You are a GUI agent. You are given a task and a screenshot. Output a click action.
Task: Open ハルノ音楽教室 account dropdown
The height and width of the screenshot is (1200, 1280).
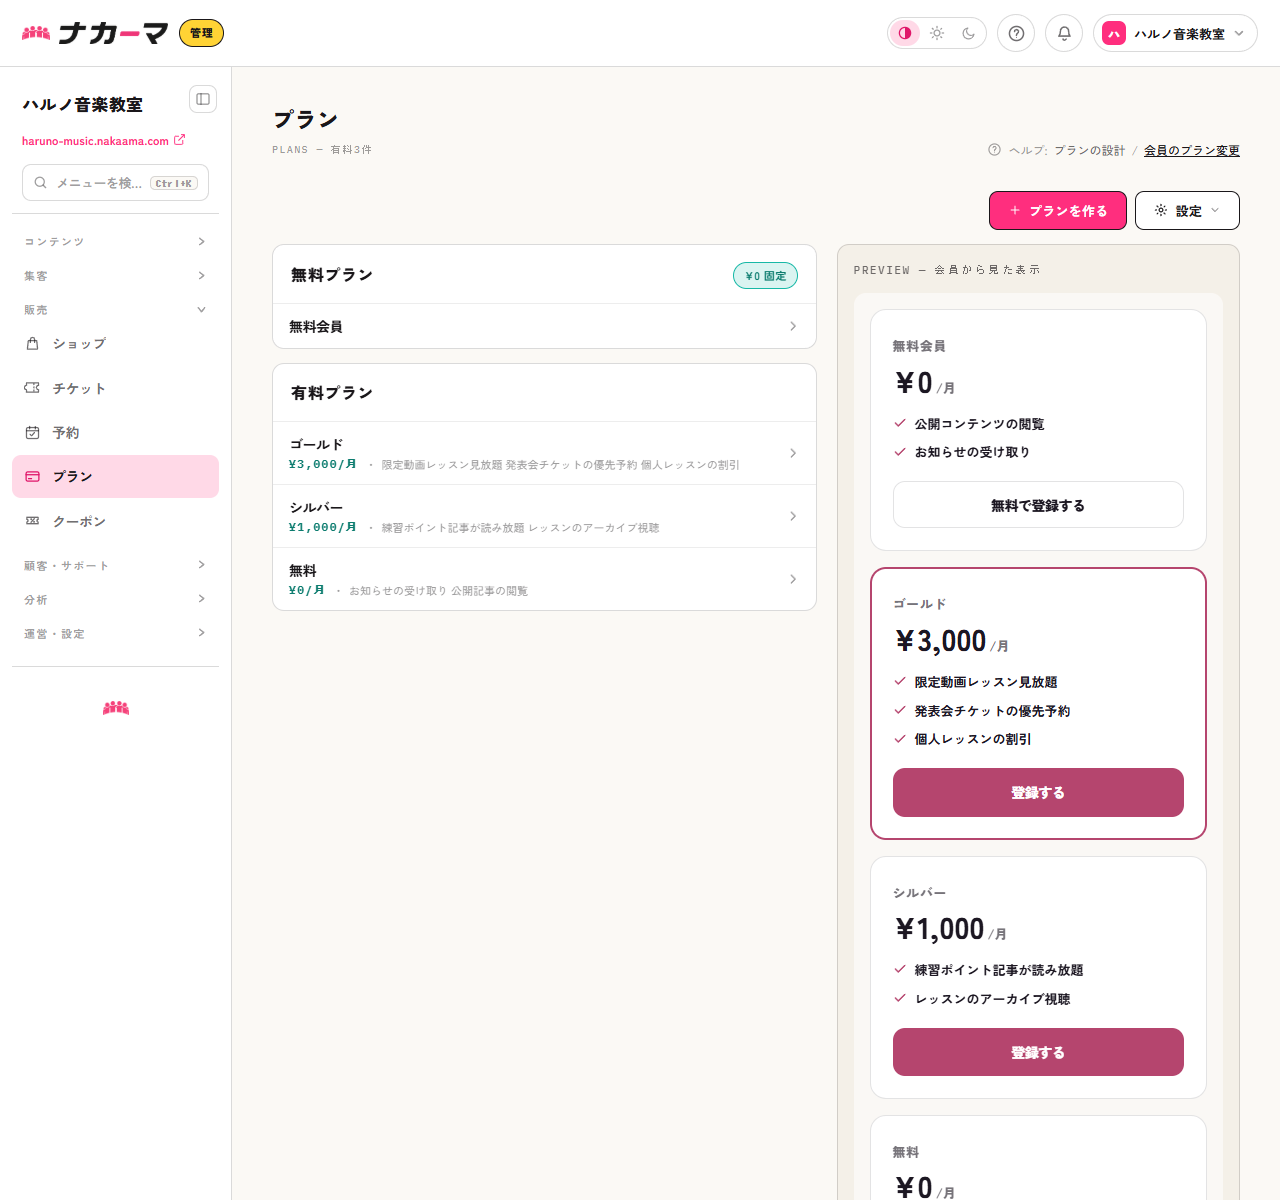point(1175,33)
